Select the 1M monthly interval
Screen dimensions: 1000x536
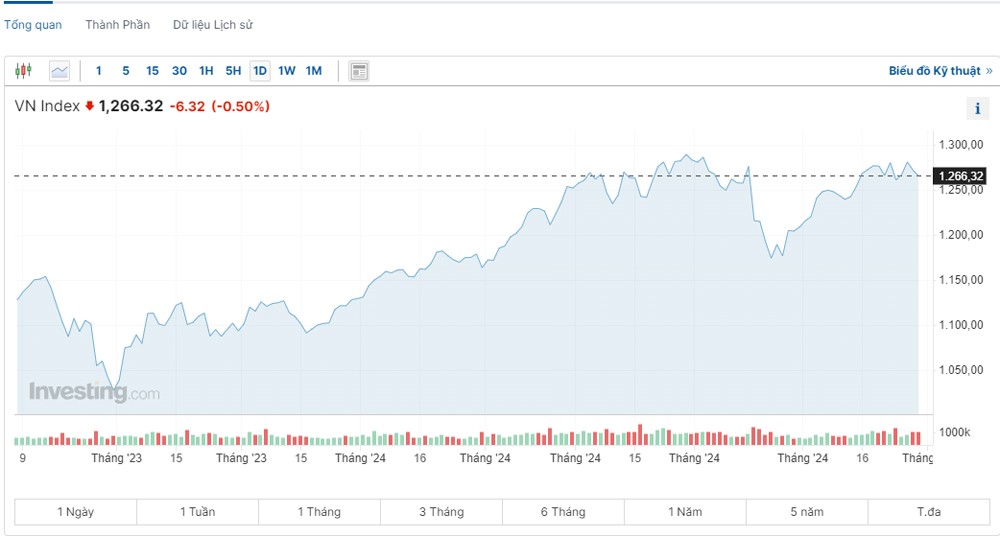point(314,71)
